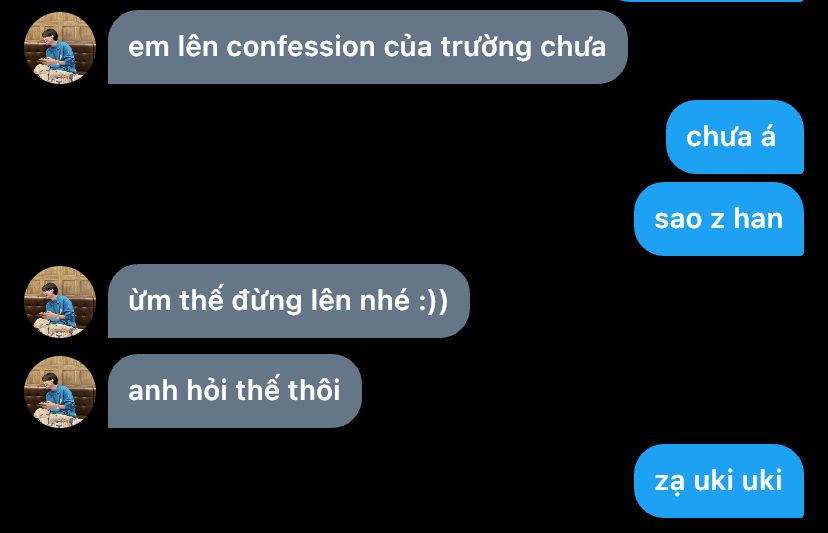
Task: Select profile picture beside "anh hỏi thế thôi"
Action: tap(60, 391)
